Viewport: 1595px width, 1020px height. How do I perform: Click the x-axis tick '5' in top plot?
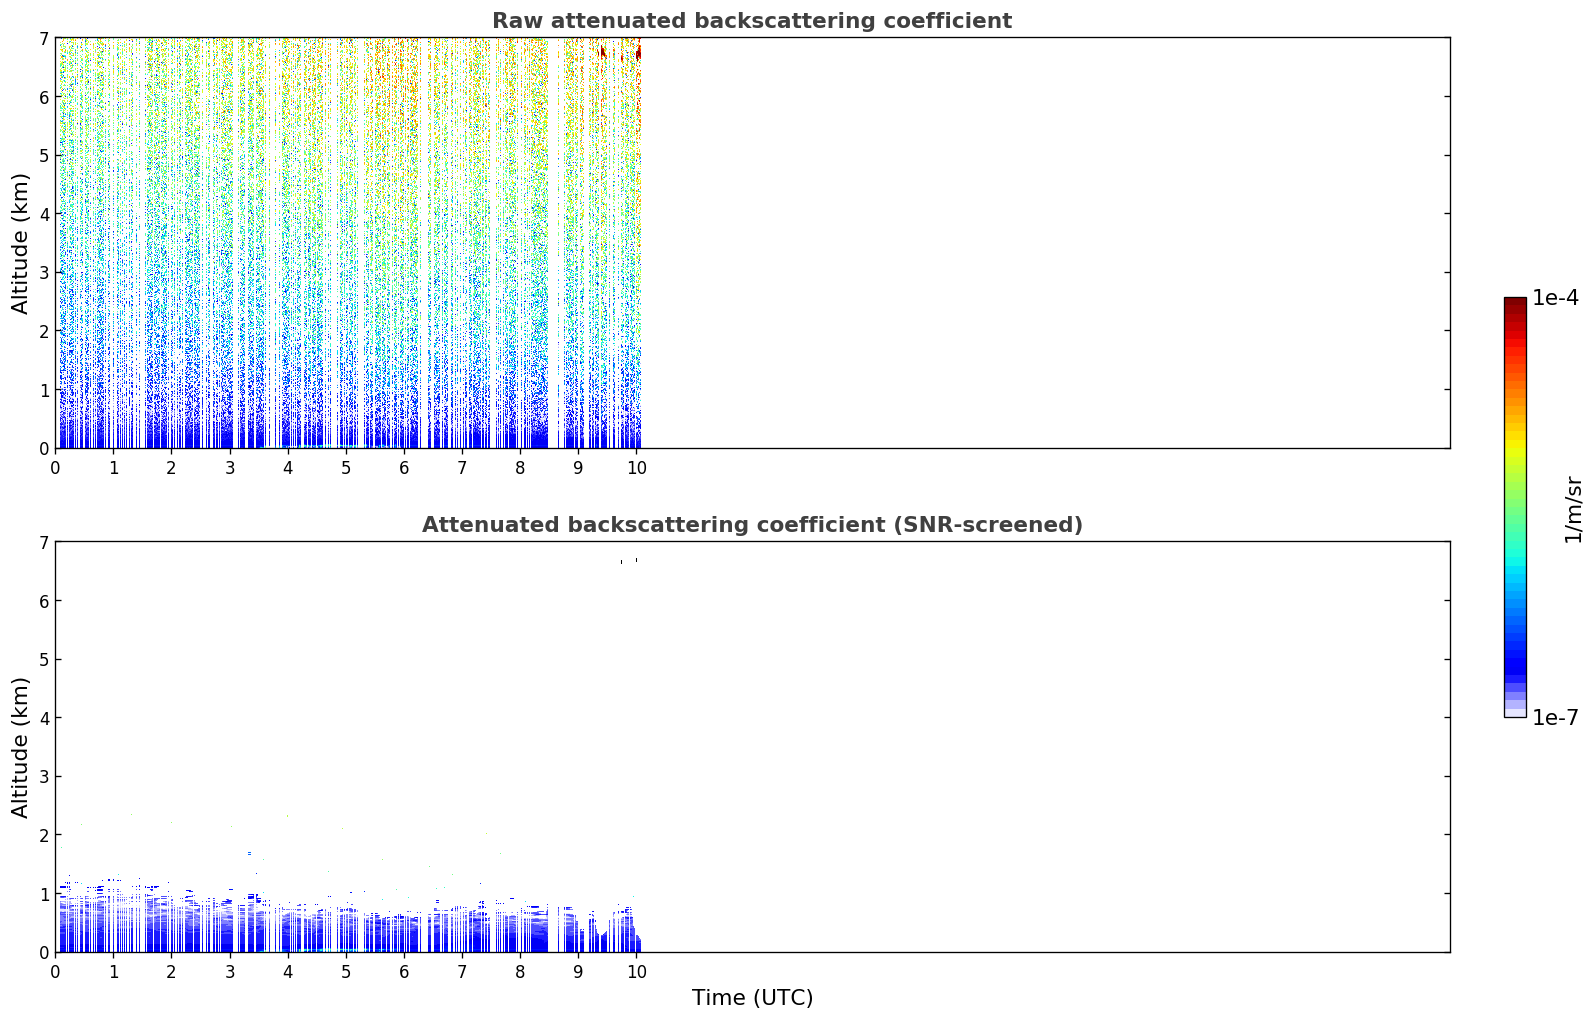[x=346, y=468]
